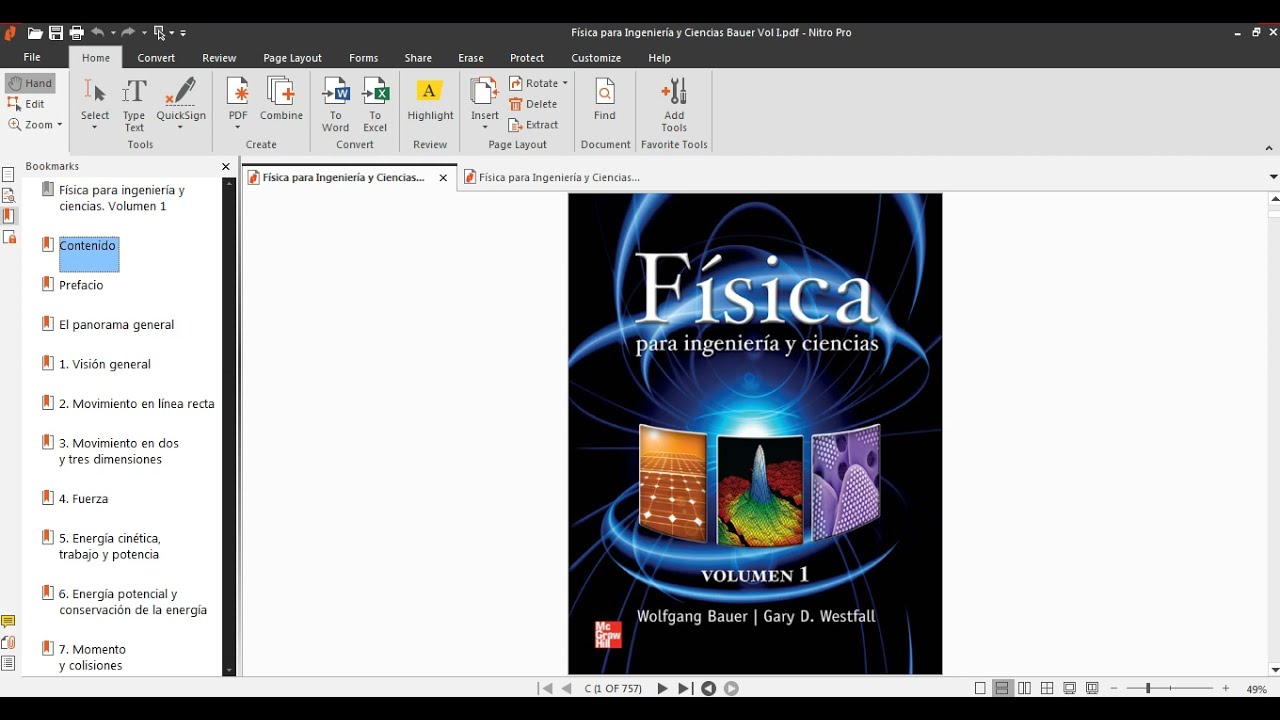Convert PDF To Word
1280x720 pixels.
click(x=335, y=104)
